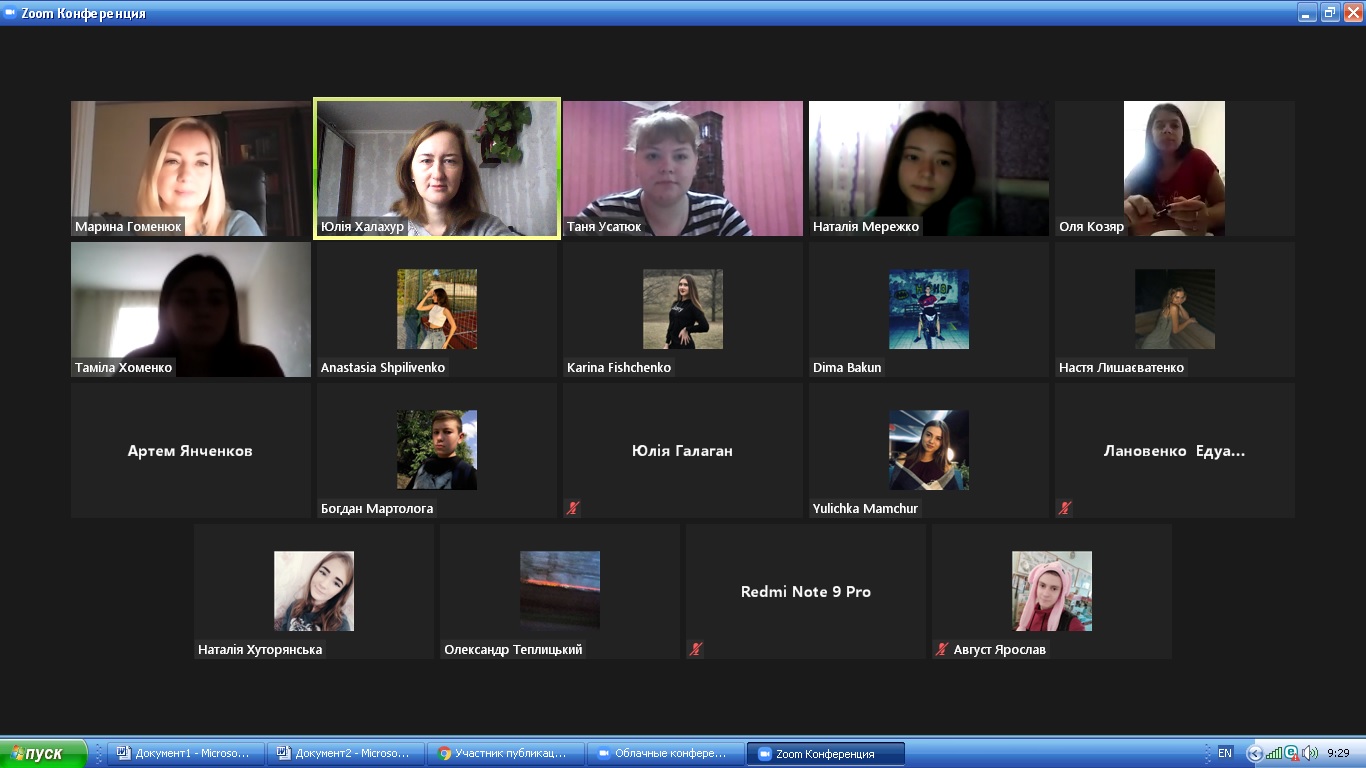Viewport: 1366px width, 768px height.
Task: Open the Chrome Участник публикац... taskbar item
Action: tap(505, 753)
